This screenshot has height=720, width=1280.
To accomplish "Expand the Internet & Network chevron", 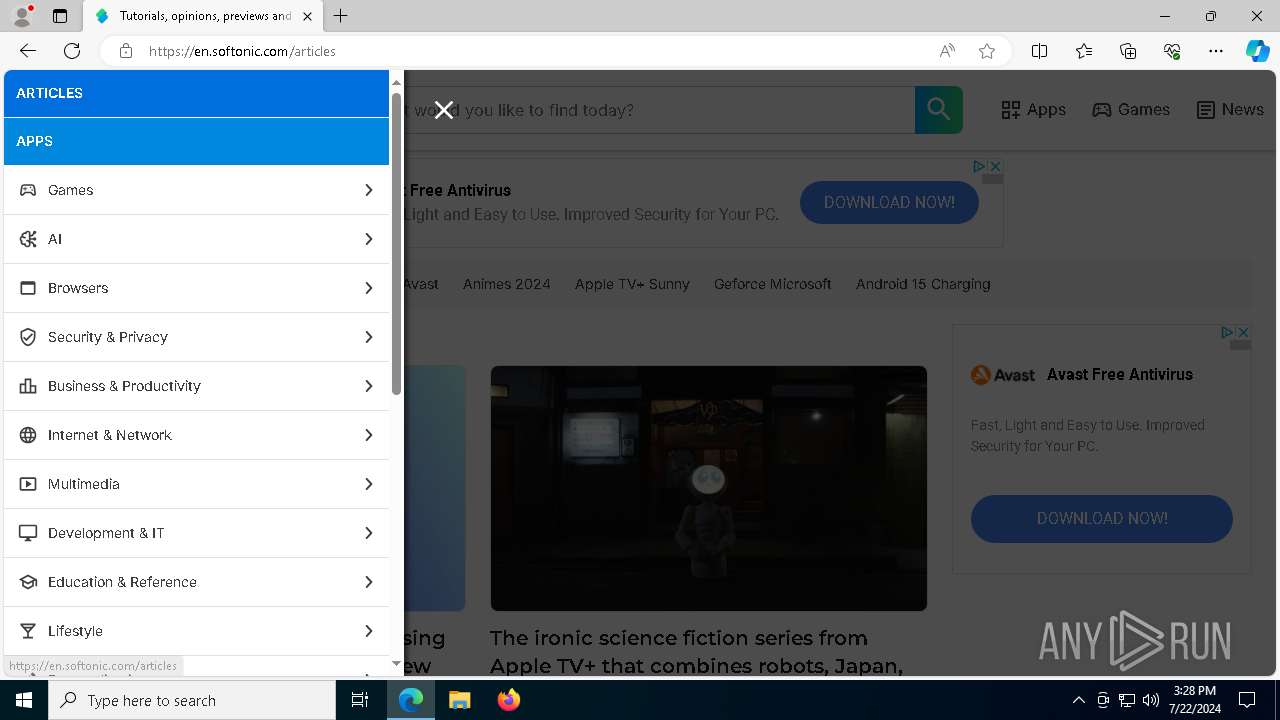I will 368,435.
